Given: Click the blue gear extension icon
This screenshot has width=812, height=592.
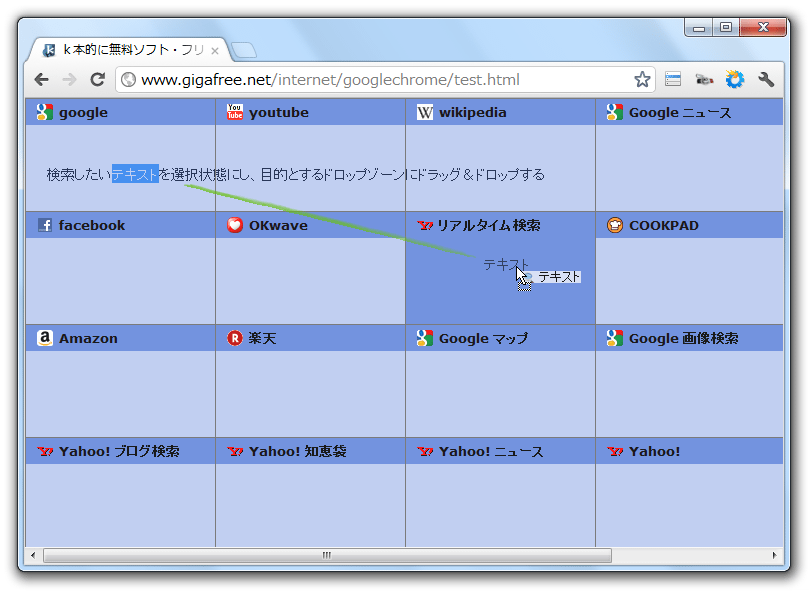Looking at the screenshot, I should tap(734, 79).
